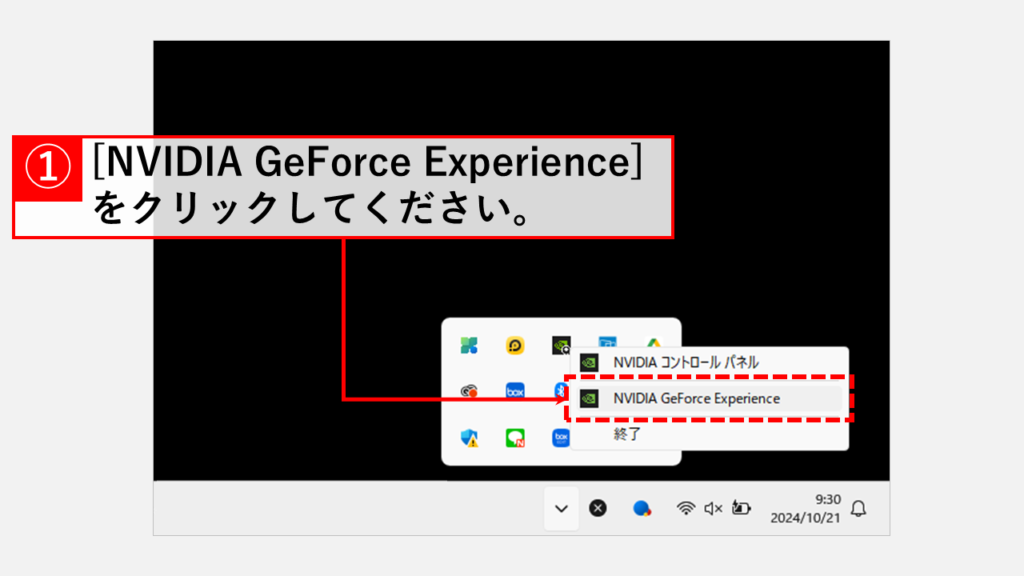
Task: Click the black circle X taskbar icon
Action: click(598, 508)
